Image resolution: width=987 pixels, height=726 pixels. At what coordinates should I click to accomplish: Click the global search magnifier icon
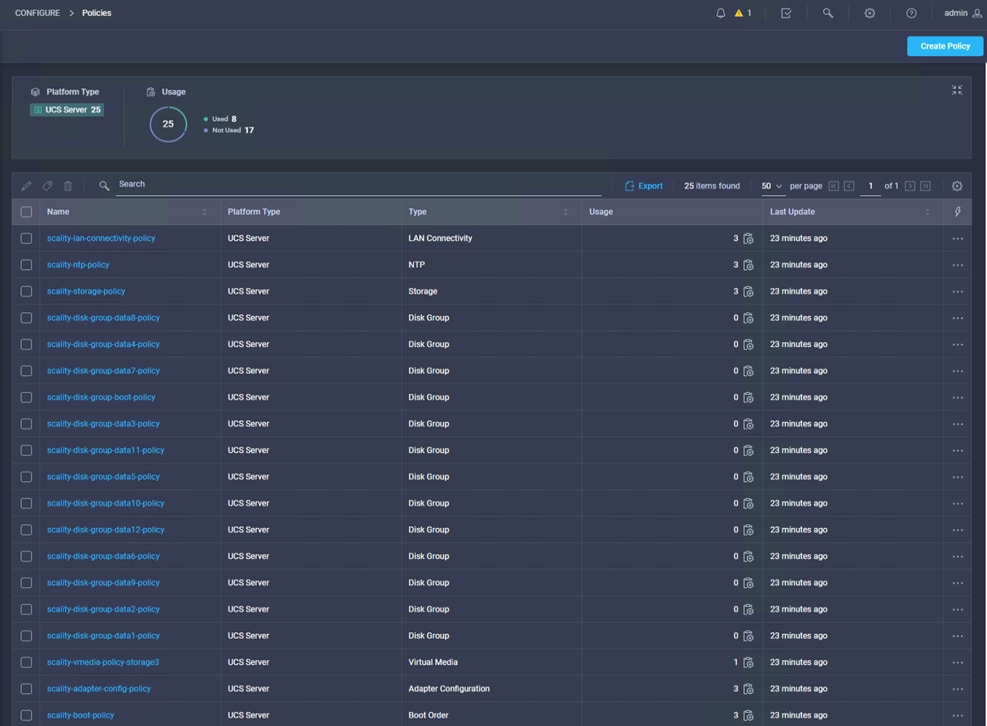pyautogui.click(x=828, y=13)
